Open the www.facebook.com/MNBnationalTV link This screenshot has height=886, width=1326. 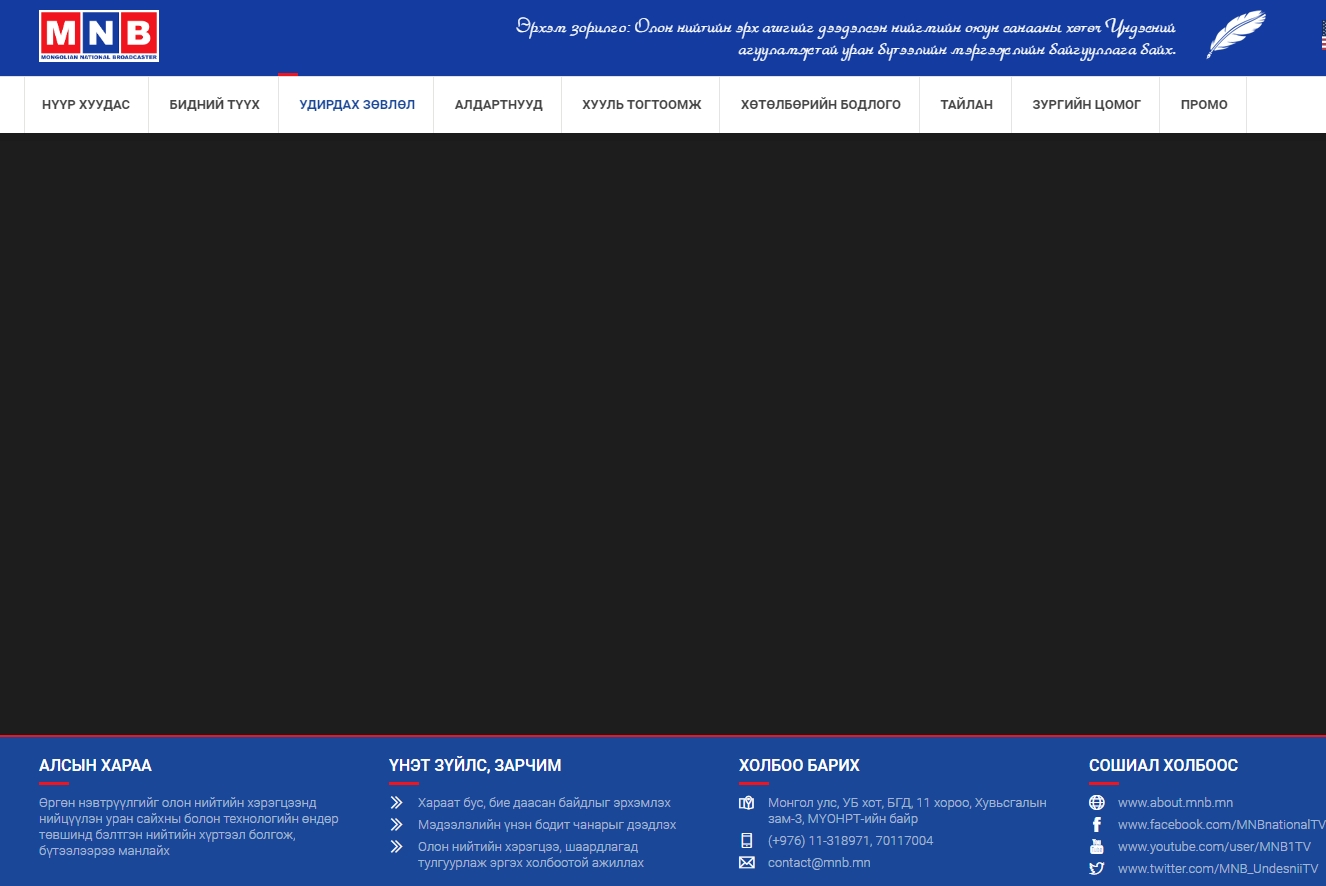point(1221,824)
